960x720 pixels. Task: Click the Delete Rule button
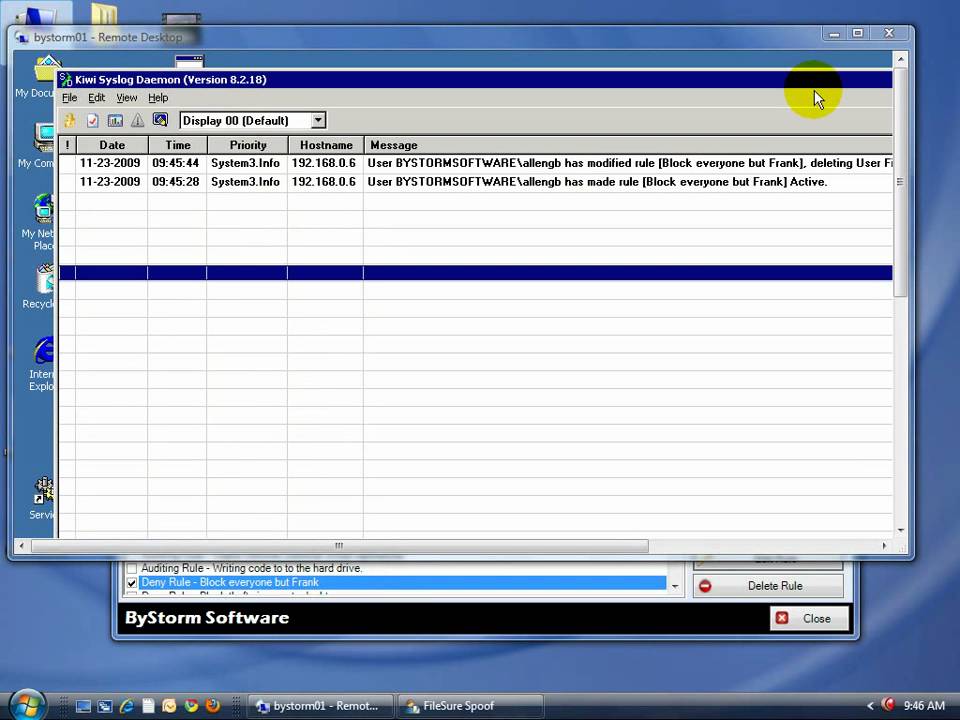click(x=768, y=586)
